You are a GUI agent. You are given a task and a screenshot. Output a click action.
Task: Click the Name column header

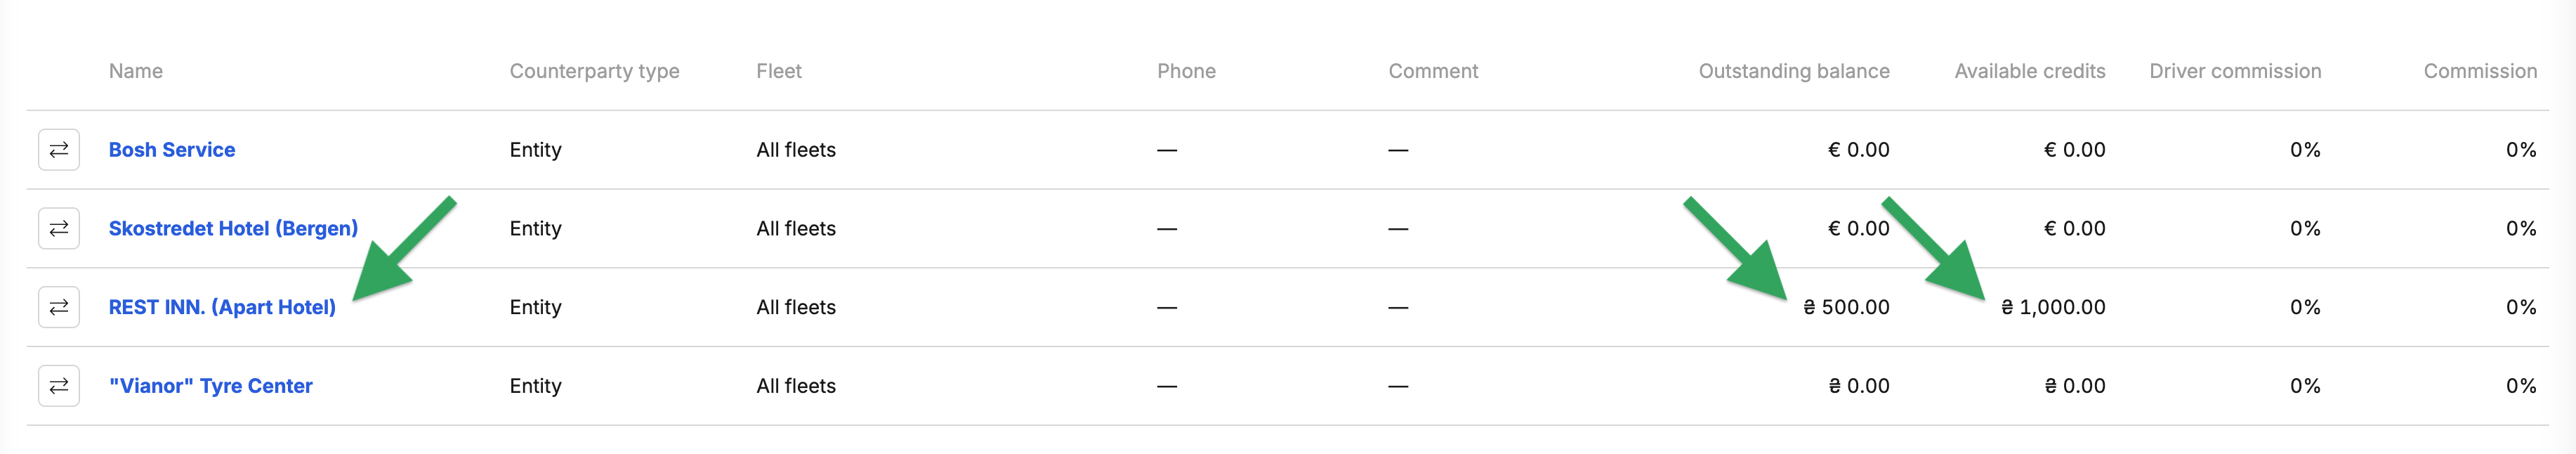136,71
